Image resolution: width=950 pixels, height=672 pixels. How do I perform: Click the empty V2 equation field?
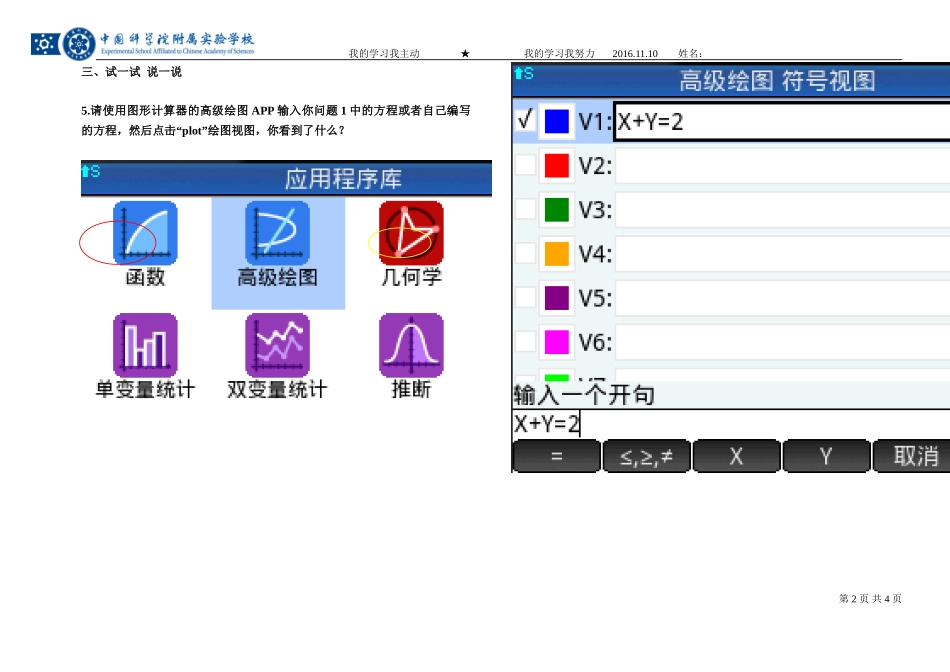[782, 165]
